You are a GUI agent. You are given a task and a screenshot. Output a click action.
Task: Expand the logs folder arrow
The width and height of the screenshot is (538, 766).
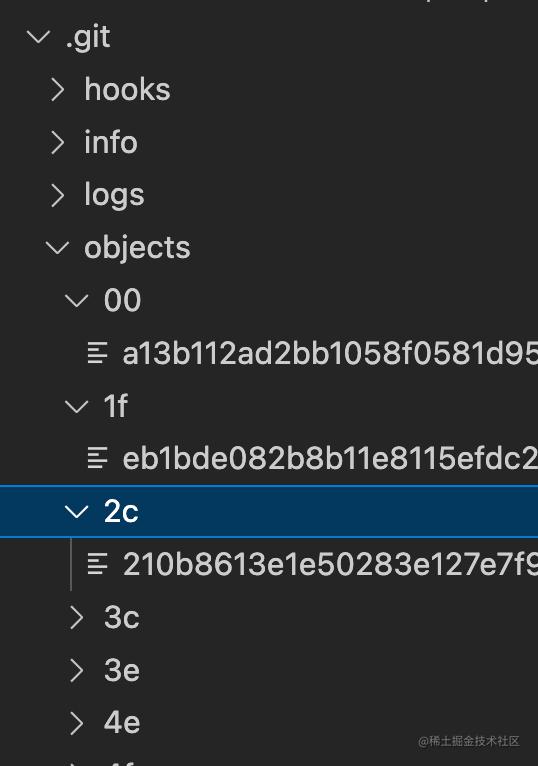click(58, 195)
